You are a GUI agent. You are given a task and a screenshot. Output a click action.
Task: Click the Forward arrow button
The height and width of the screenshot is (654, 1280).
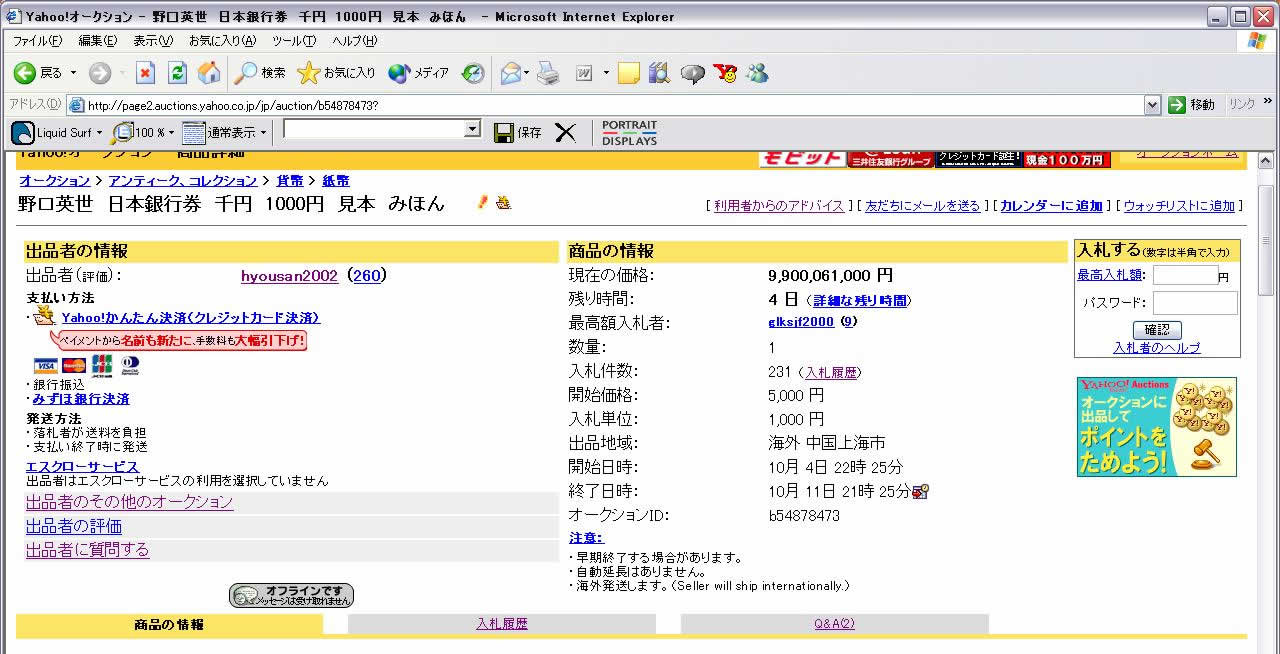[x=99, y=73]
